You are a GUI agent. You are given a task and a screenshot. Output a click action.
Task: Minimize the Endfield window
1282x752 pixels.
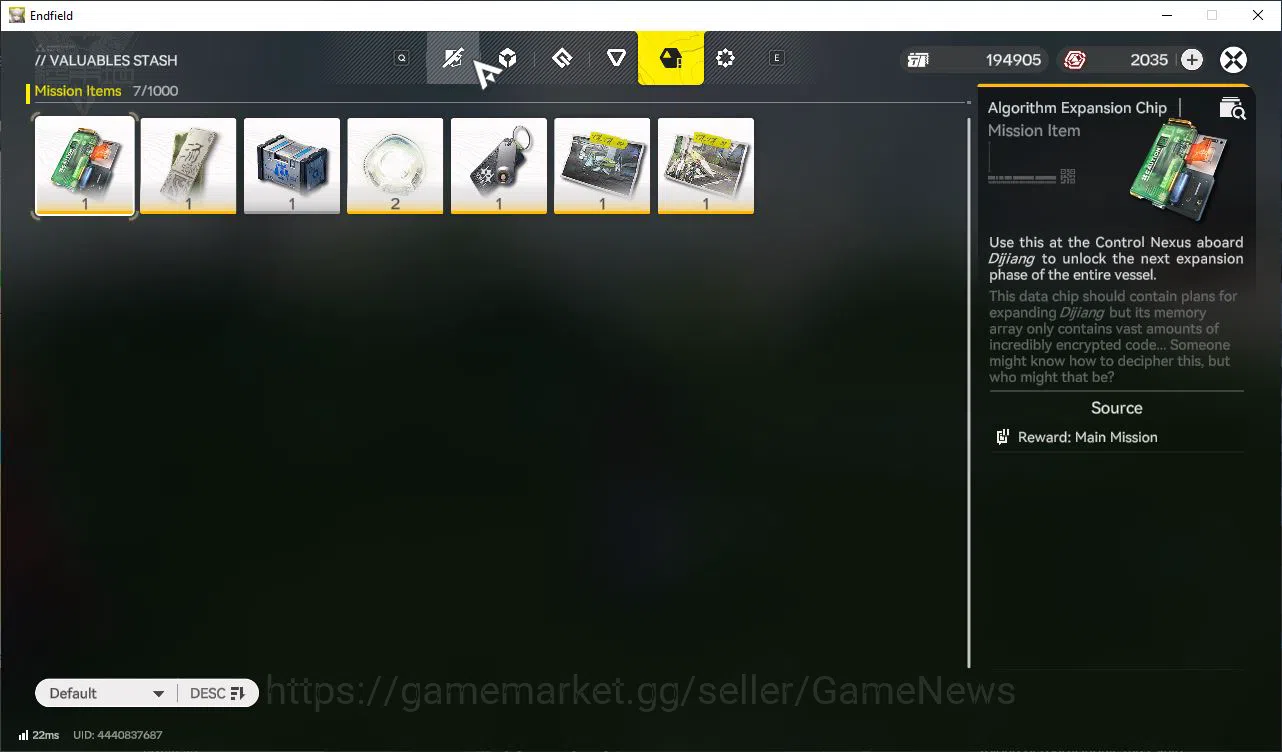point(1166,15)
